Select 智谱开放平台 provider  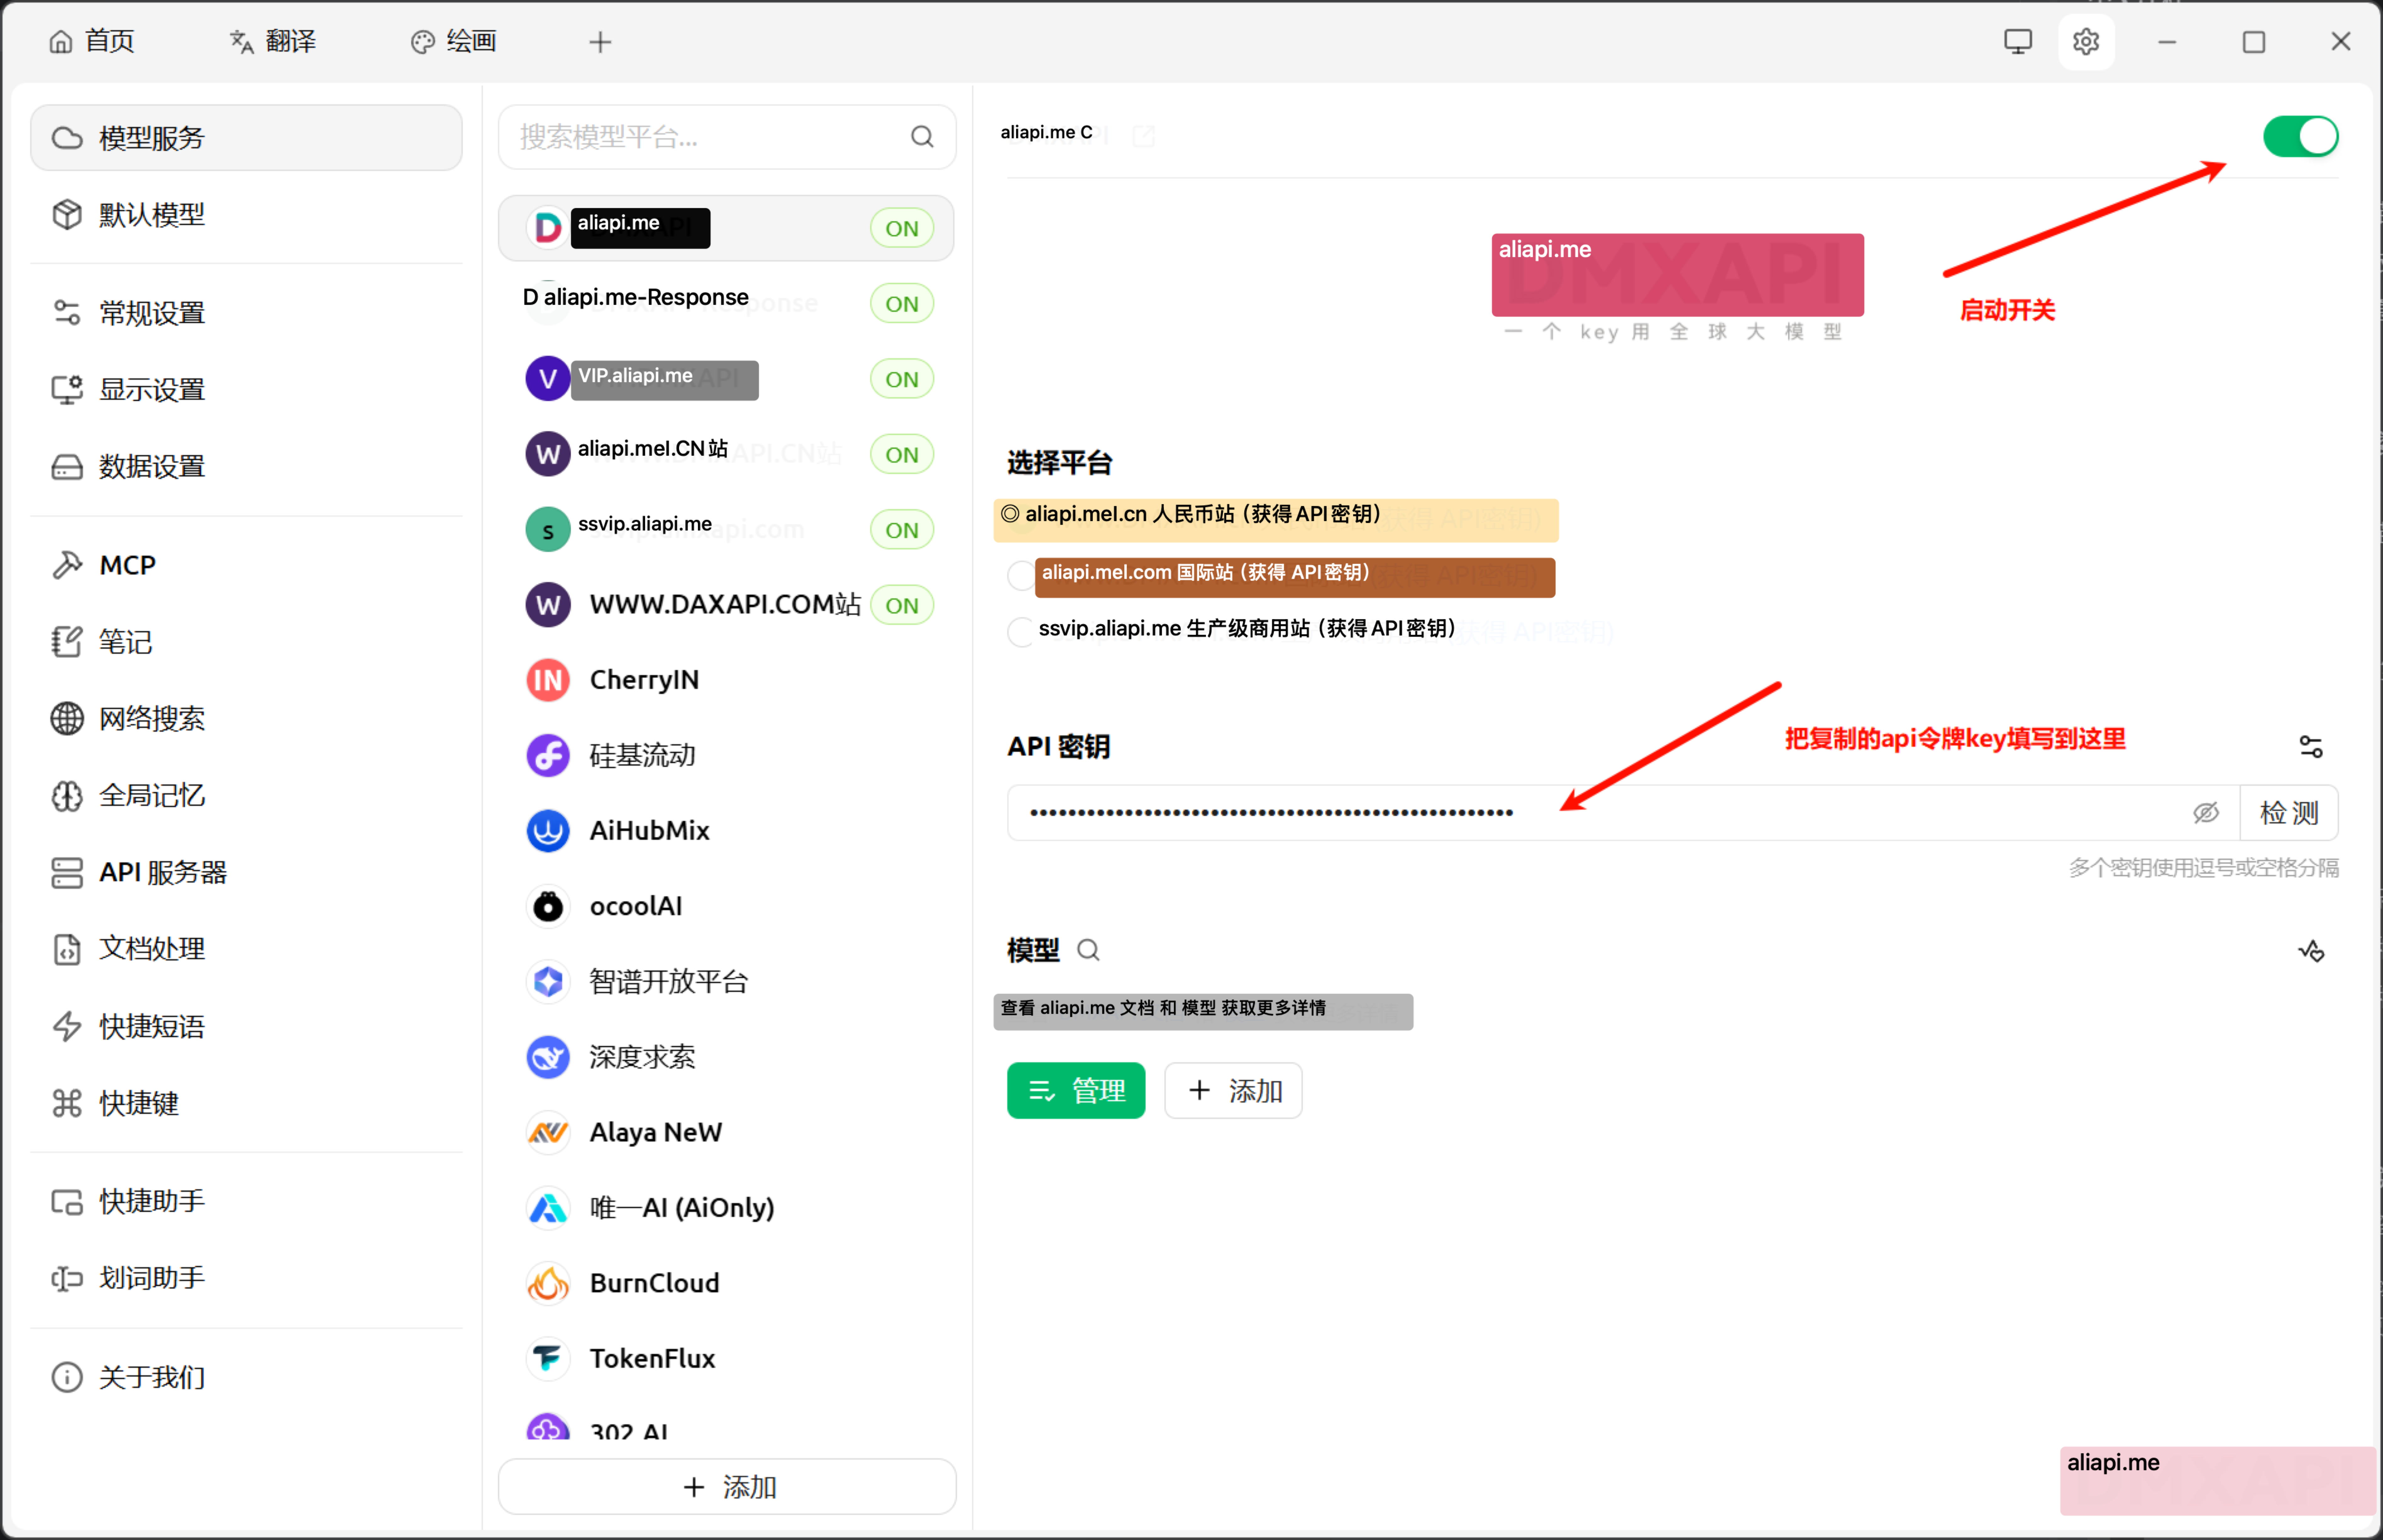(726, 982)
